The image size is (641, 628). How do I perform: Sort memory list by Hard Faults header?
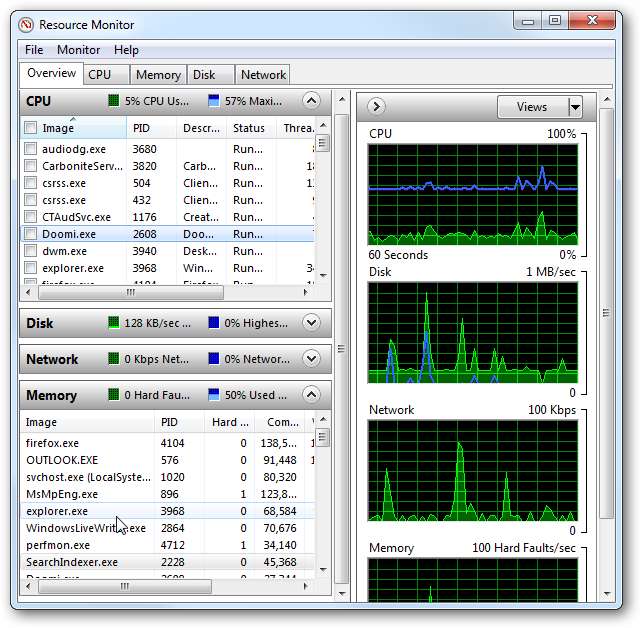coord(229,422)
